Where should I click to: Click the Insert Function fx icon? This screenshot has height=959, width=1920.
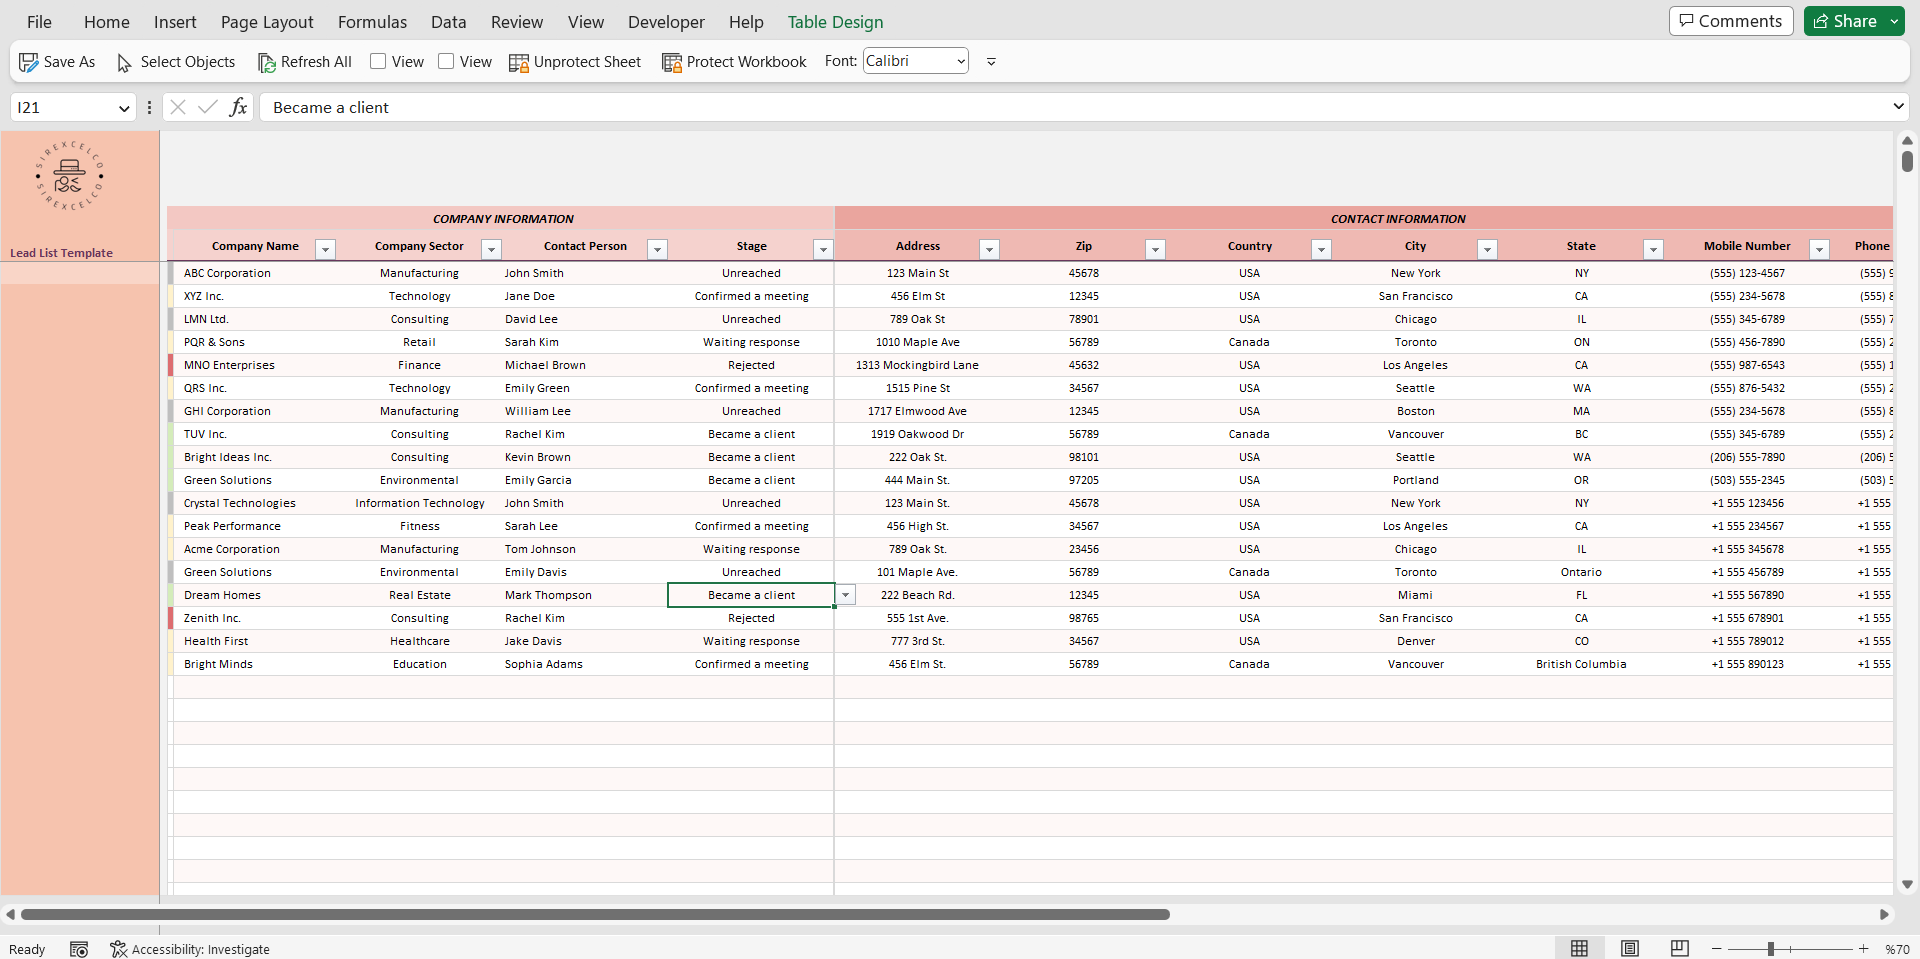[238, 107]
